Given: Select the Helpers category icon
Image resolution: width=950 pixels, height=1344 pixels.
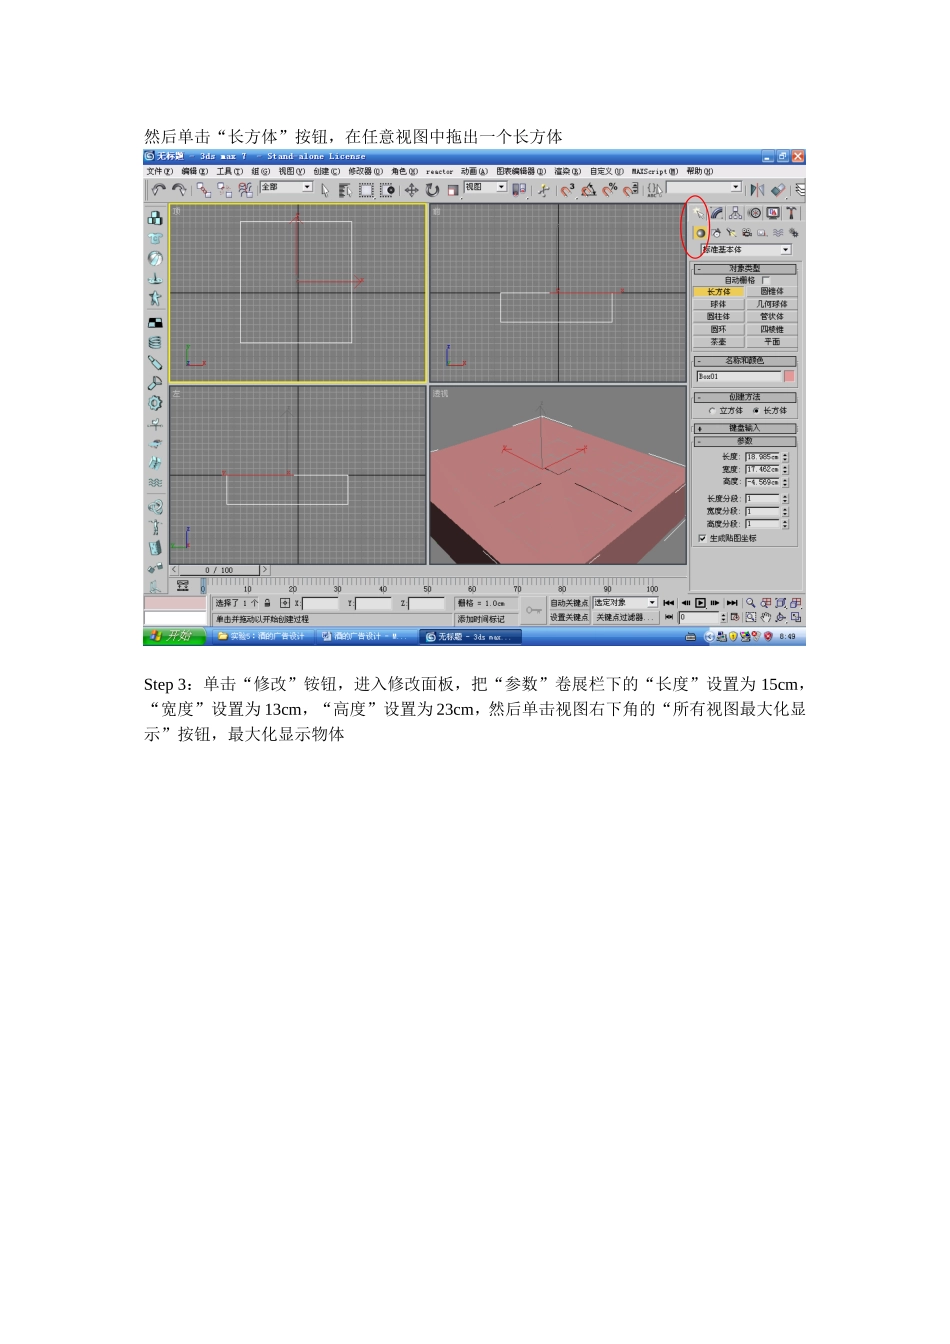Looking at the screenshot, I should tap(762, 233).
